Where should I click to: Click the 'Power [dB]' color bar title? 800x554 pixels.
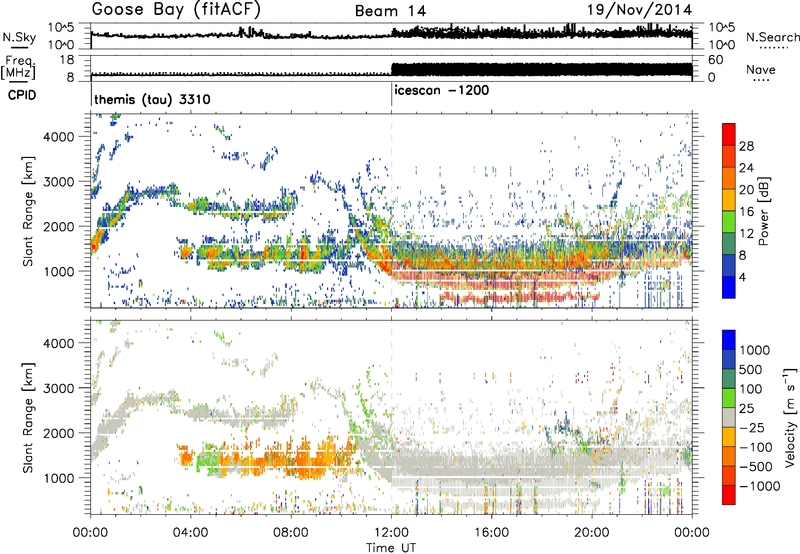[x=763, y=211]
